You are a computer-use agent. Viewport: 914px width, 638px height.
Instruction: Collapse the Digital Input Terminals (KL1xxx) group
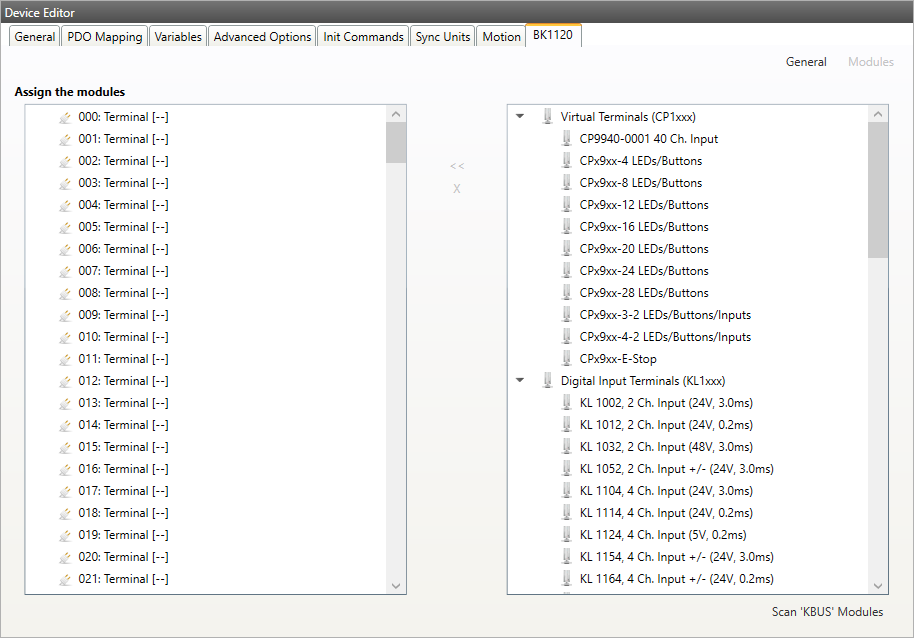coord(520,381)
